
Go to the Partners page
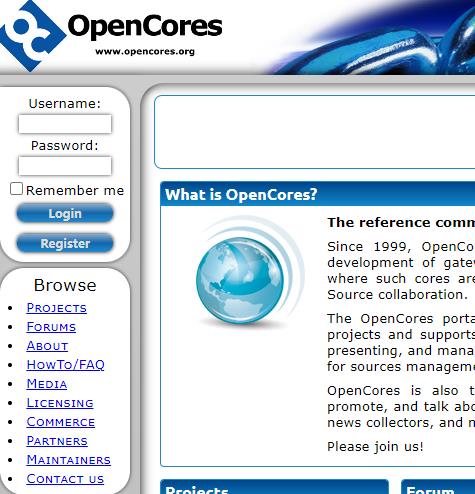coord(57,441)
